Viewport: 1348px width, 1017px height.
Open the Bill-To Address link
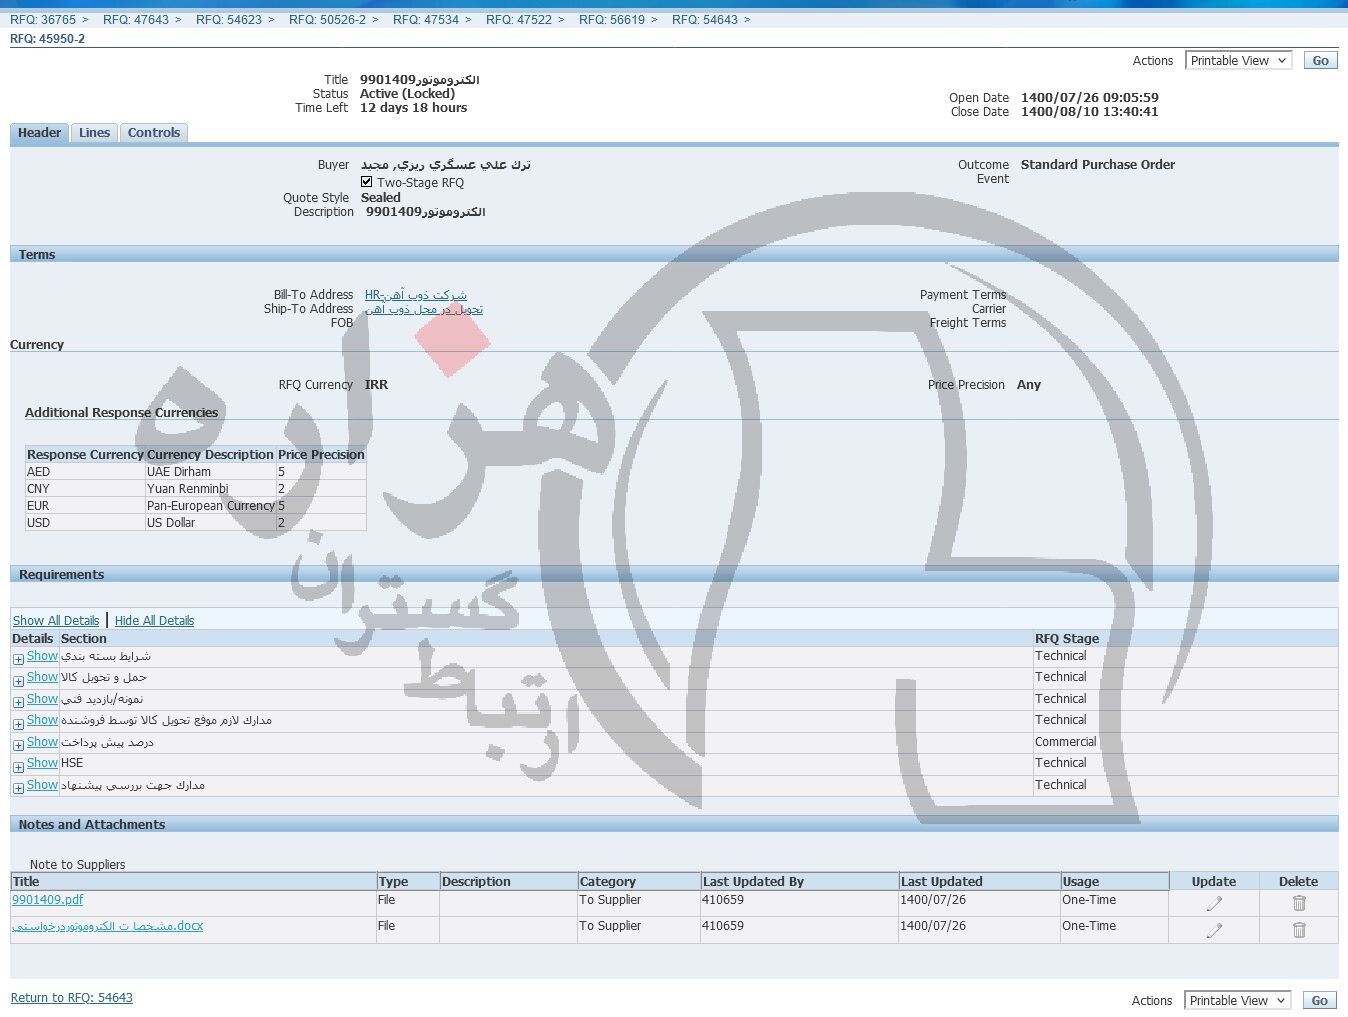coord(416,295)
